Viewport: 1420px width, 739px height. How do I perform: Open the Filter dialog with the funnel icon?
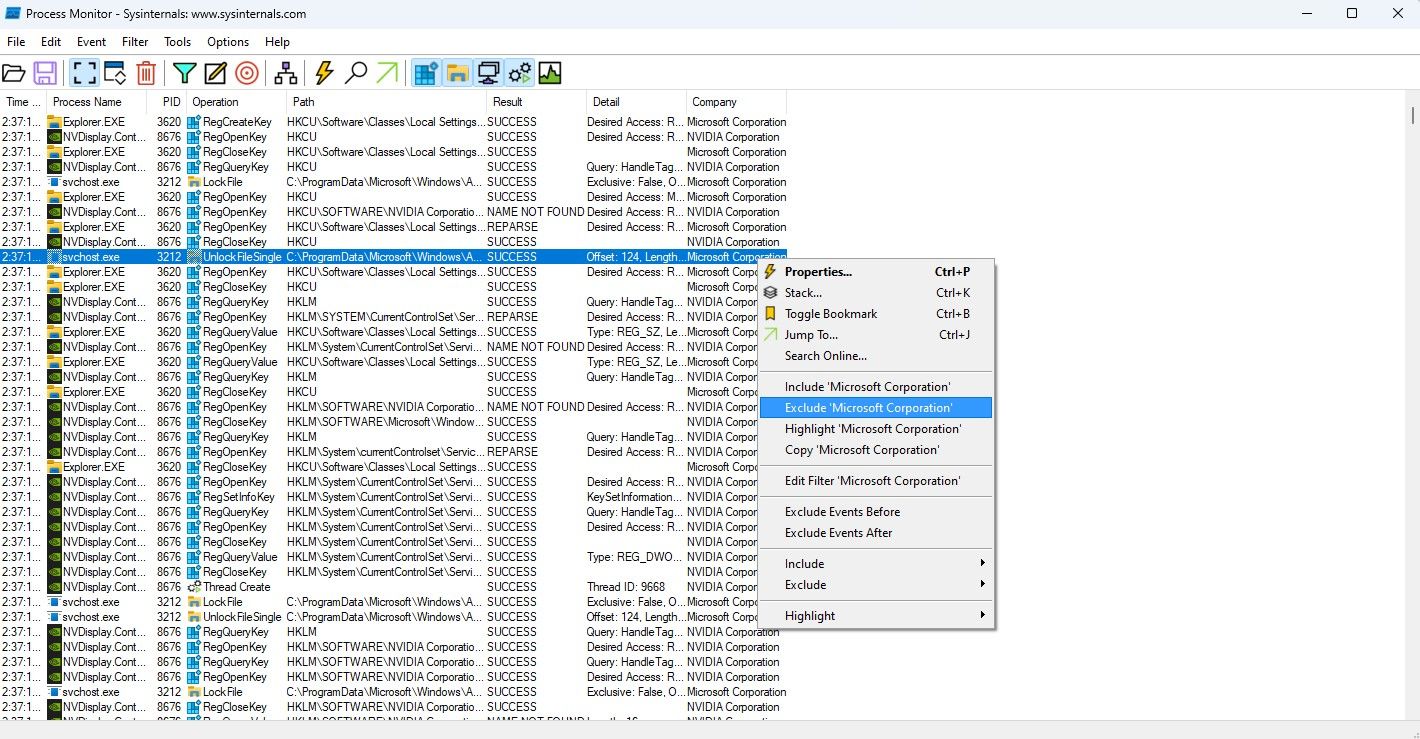click(184, 72)
